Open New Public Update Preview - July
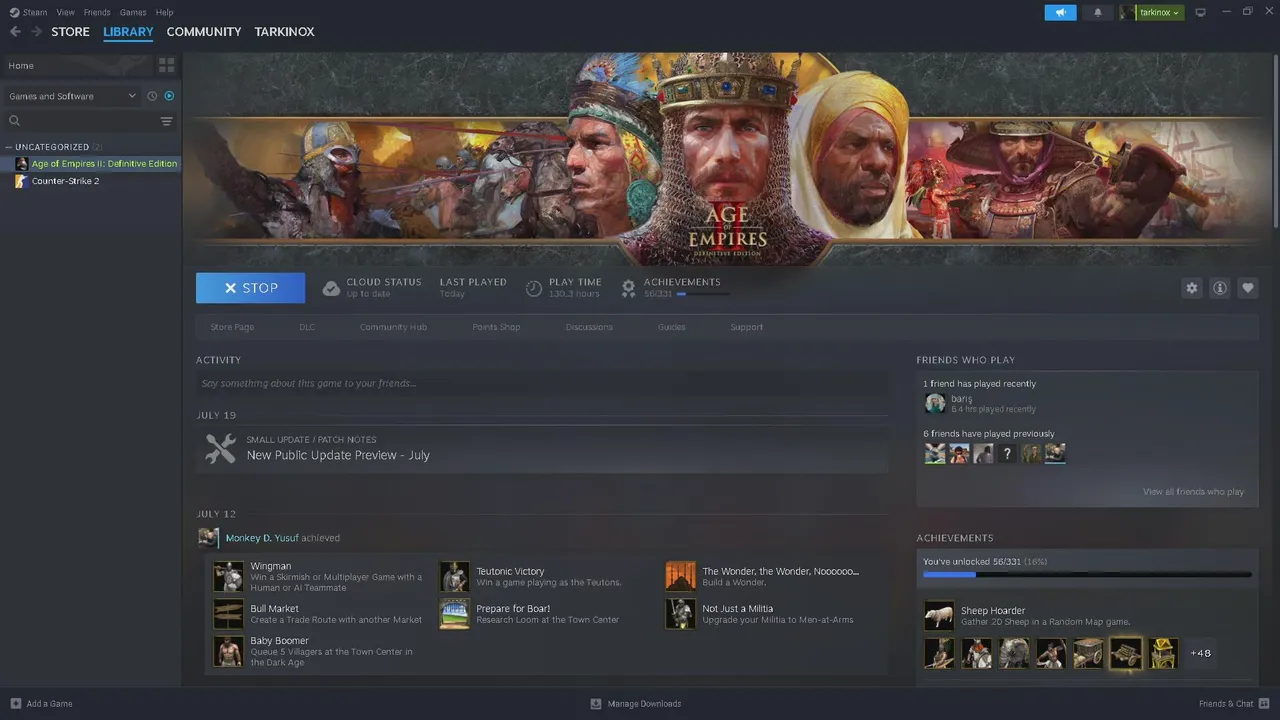This screenshot has height=720, width=1280. [338, 455]
